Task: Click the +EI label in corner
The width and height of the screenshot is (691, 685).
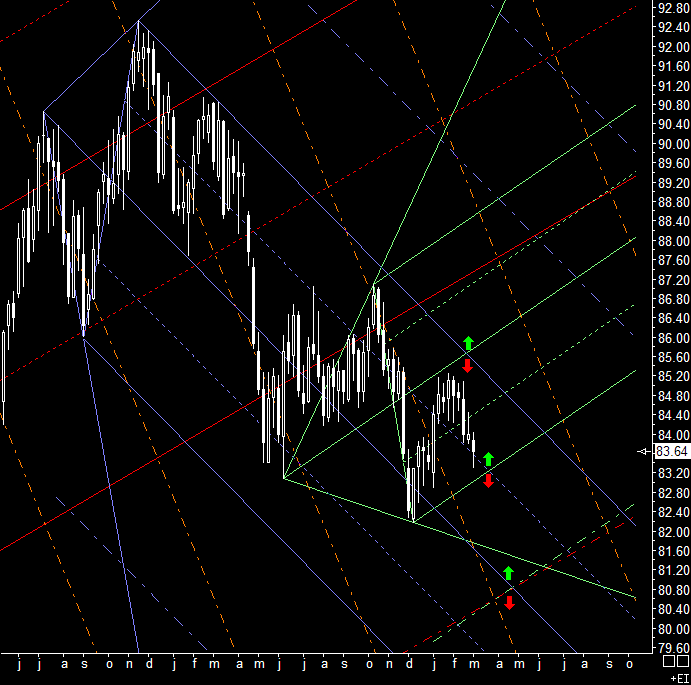Action: (x=679, y=678)
